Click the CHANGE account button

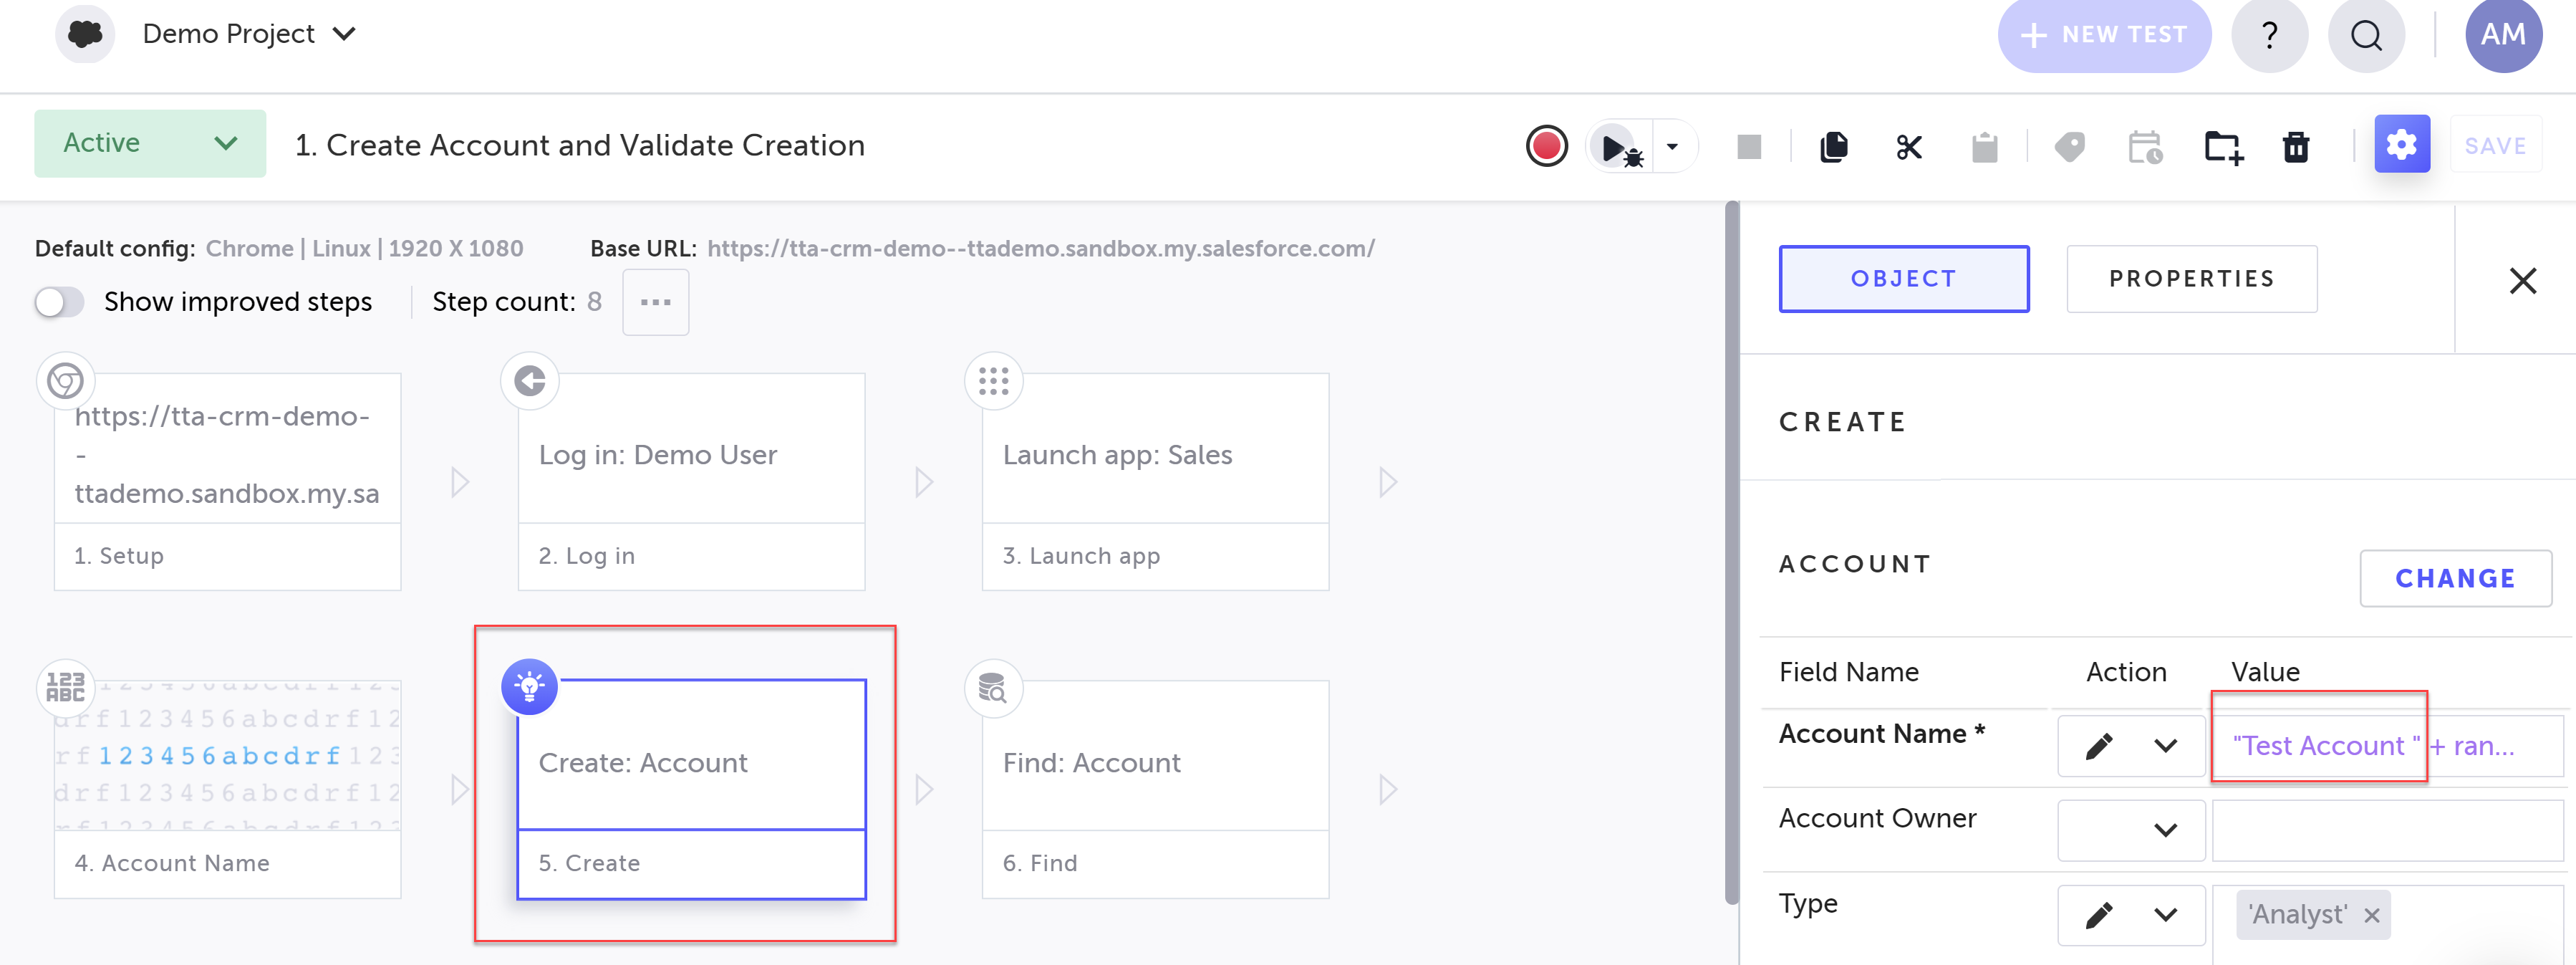pos(2454,578)
